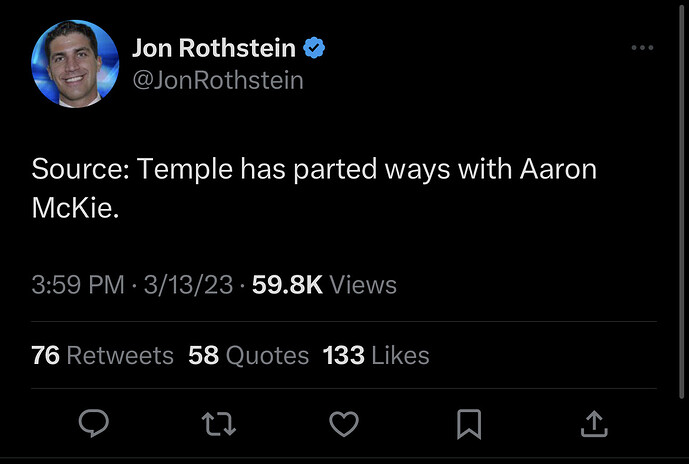Show the 76 Retweets list
689x464 pixels.
coord(102,355)
